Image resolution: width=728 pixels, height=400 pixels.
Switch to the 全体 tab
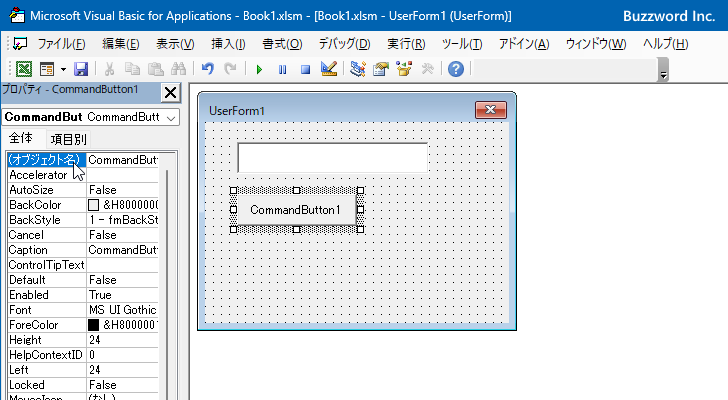coord(21,138)
